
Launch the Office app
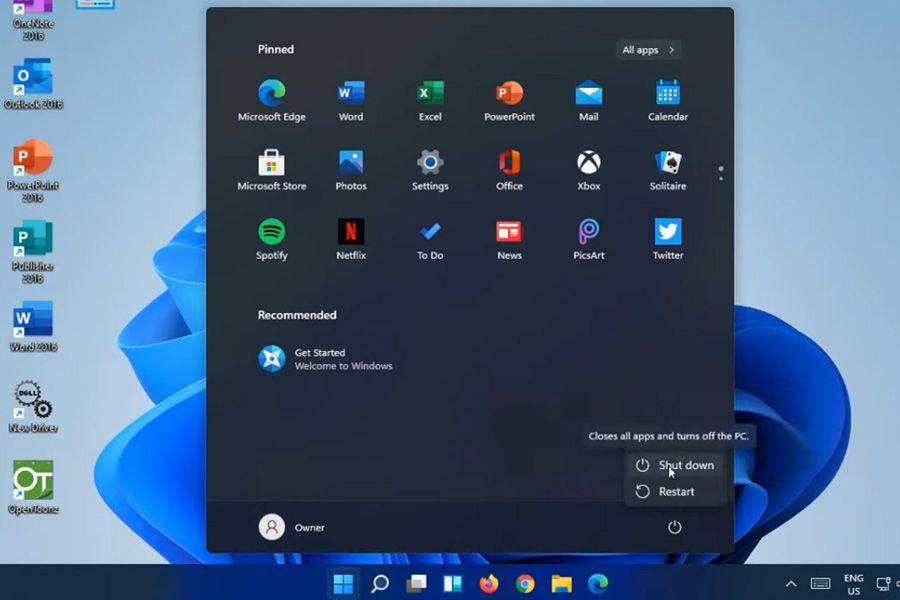coord(509,170)
